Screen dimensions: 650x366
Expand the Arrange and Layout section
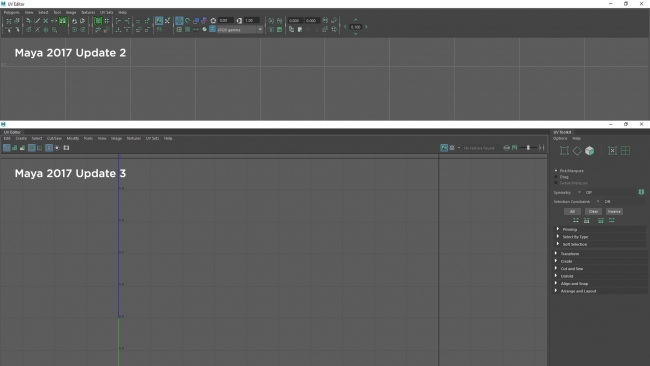pyautogui.click(x=600, y=291)
